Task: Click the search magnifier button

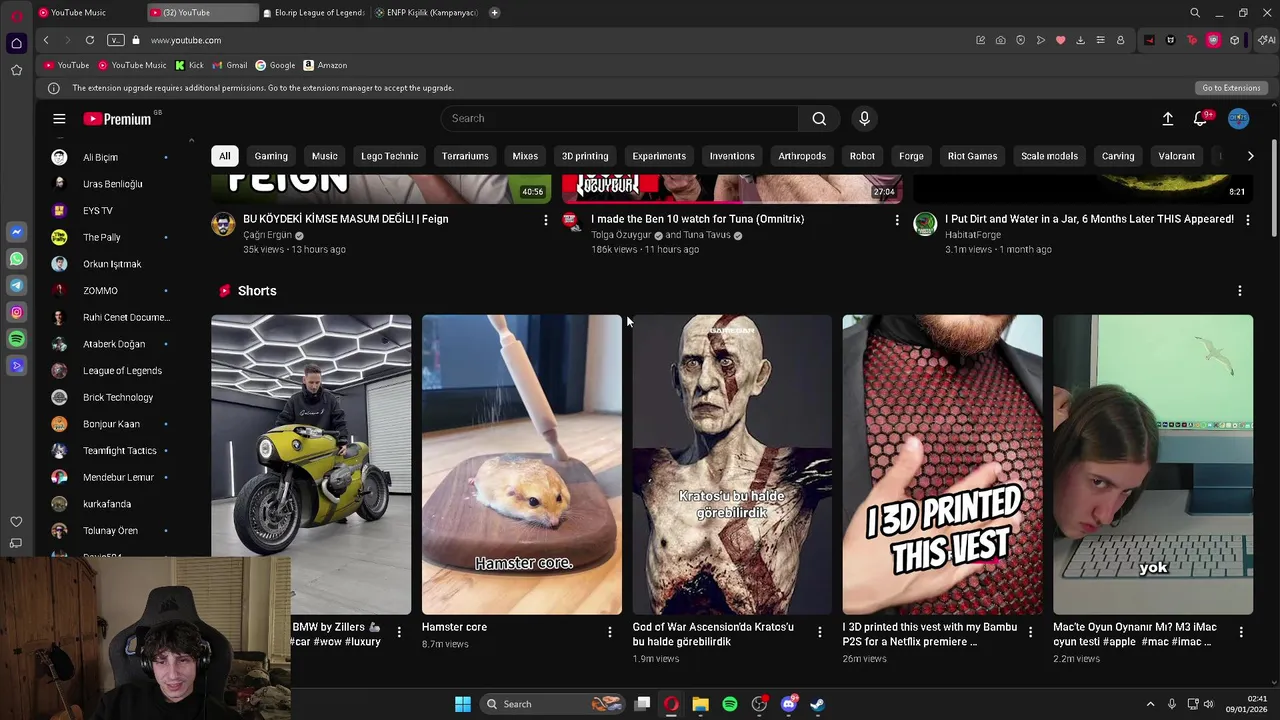Action: click(x=819, y=118)
